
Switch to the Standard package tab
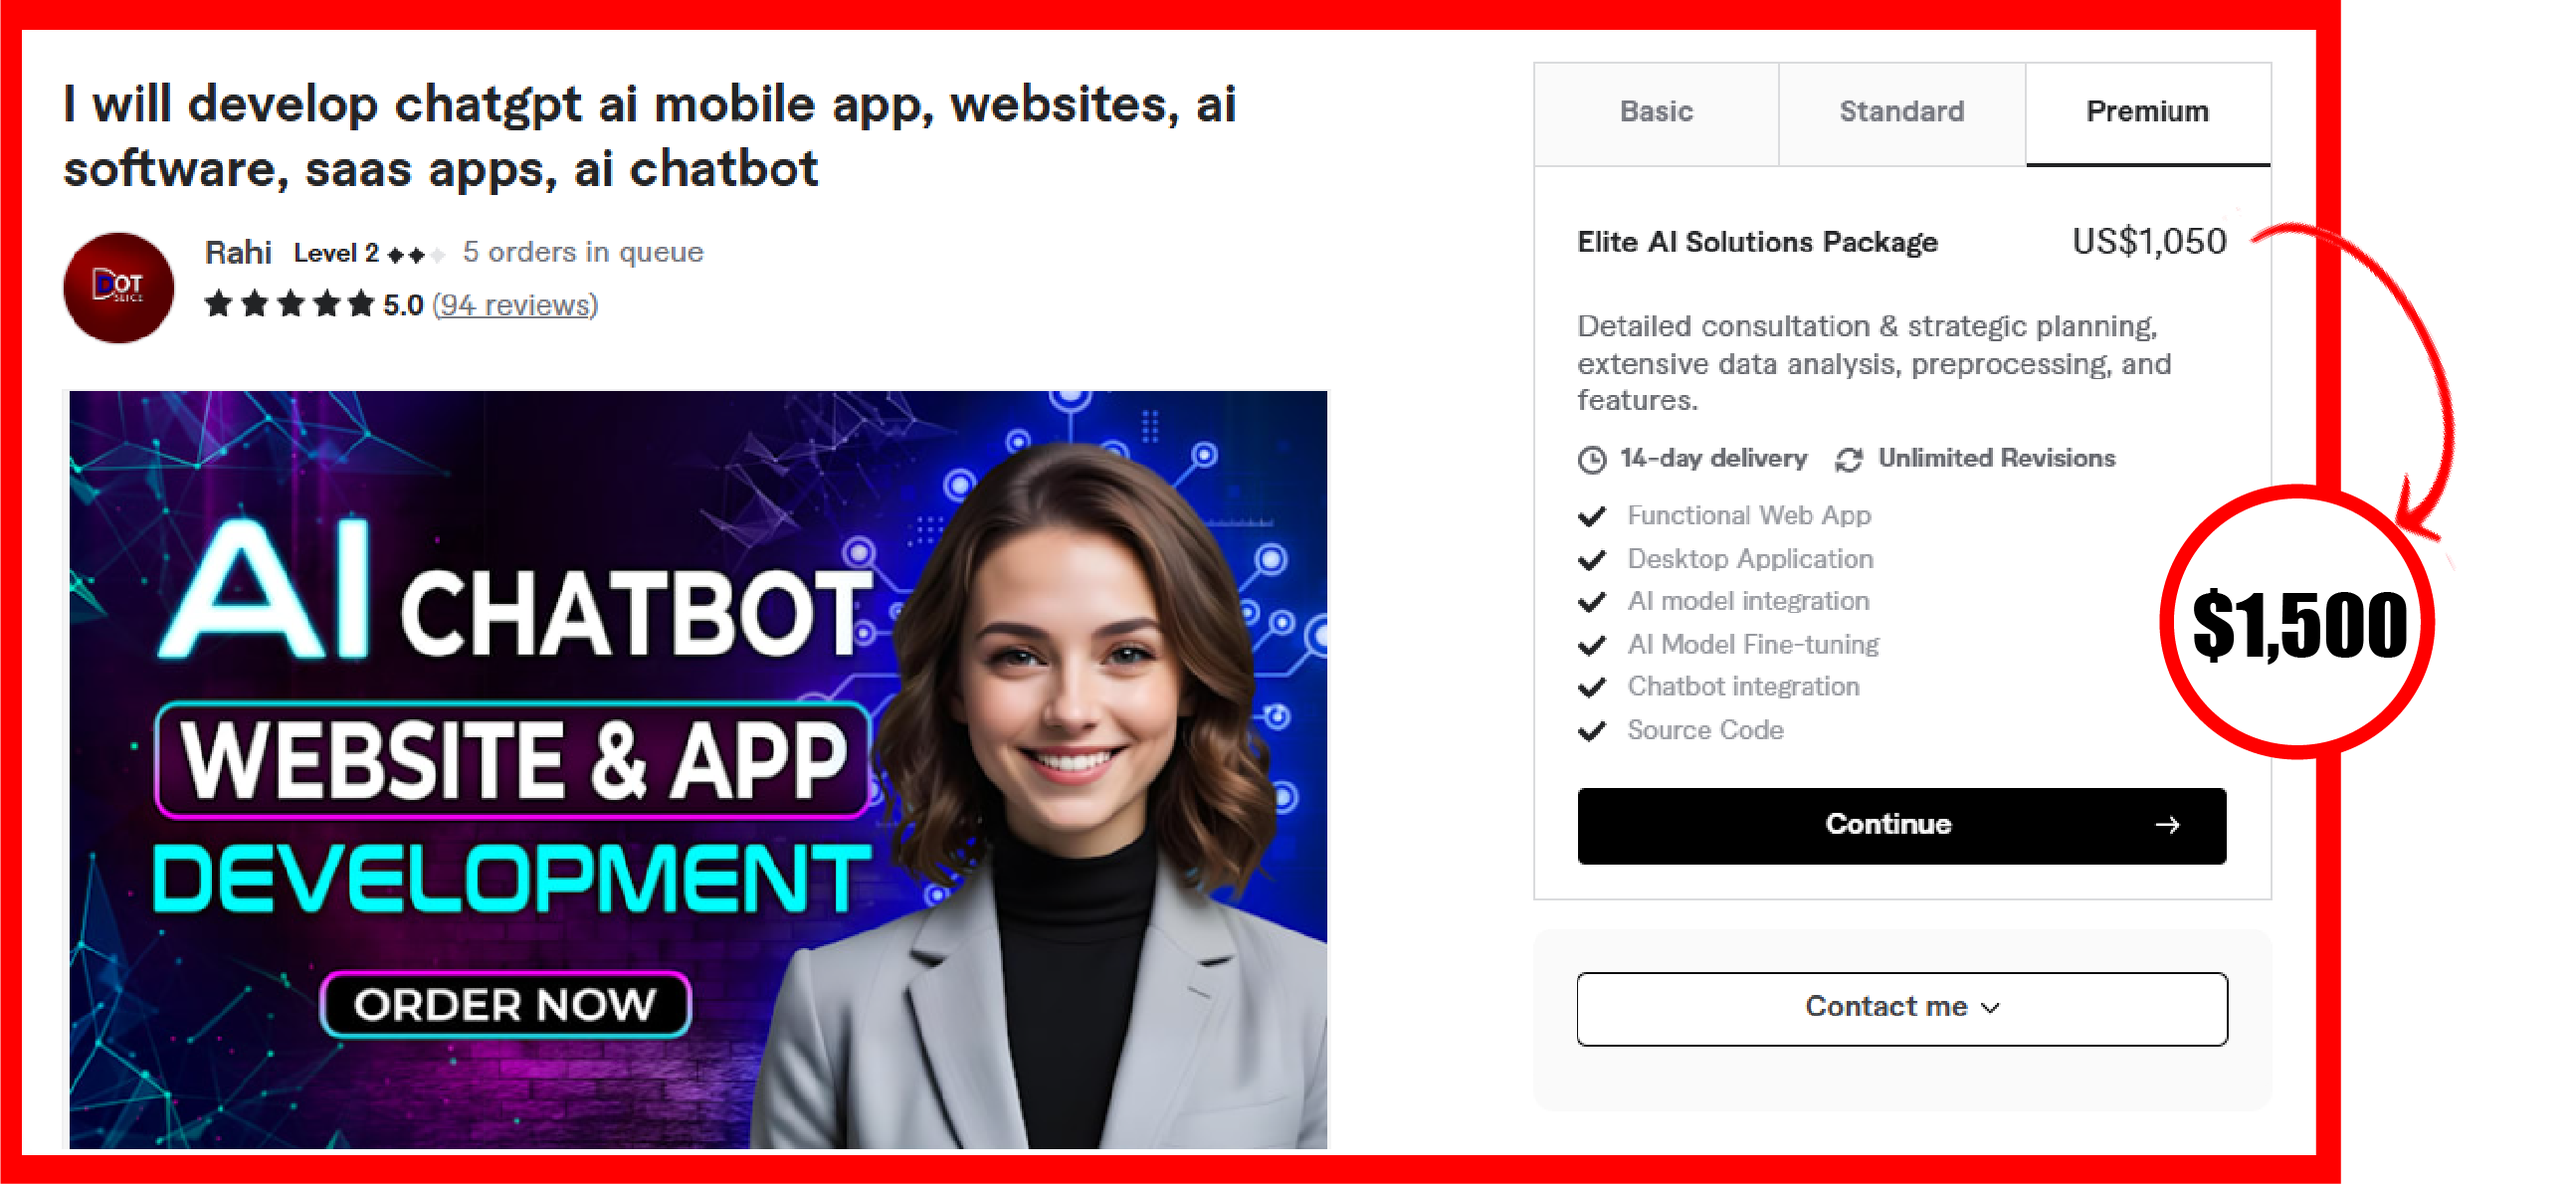(1902, 113)
